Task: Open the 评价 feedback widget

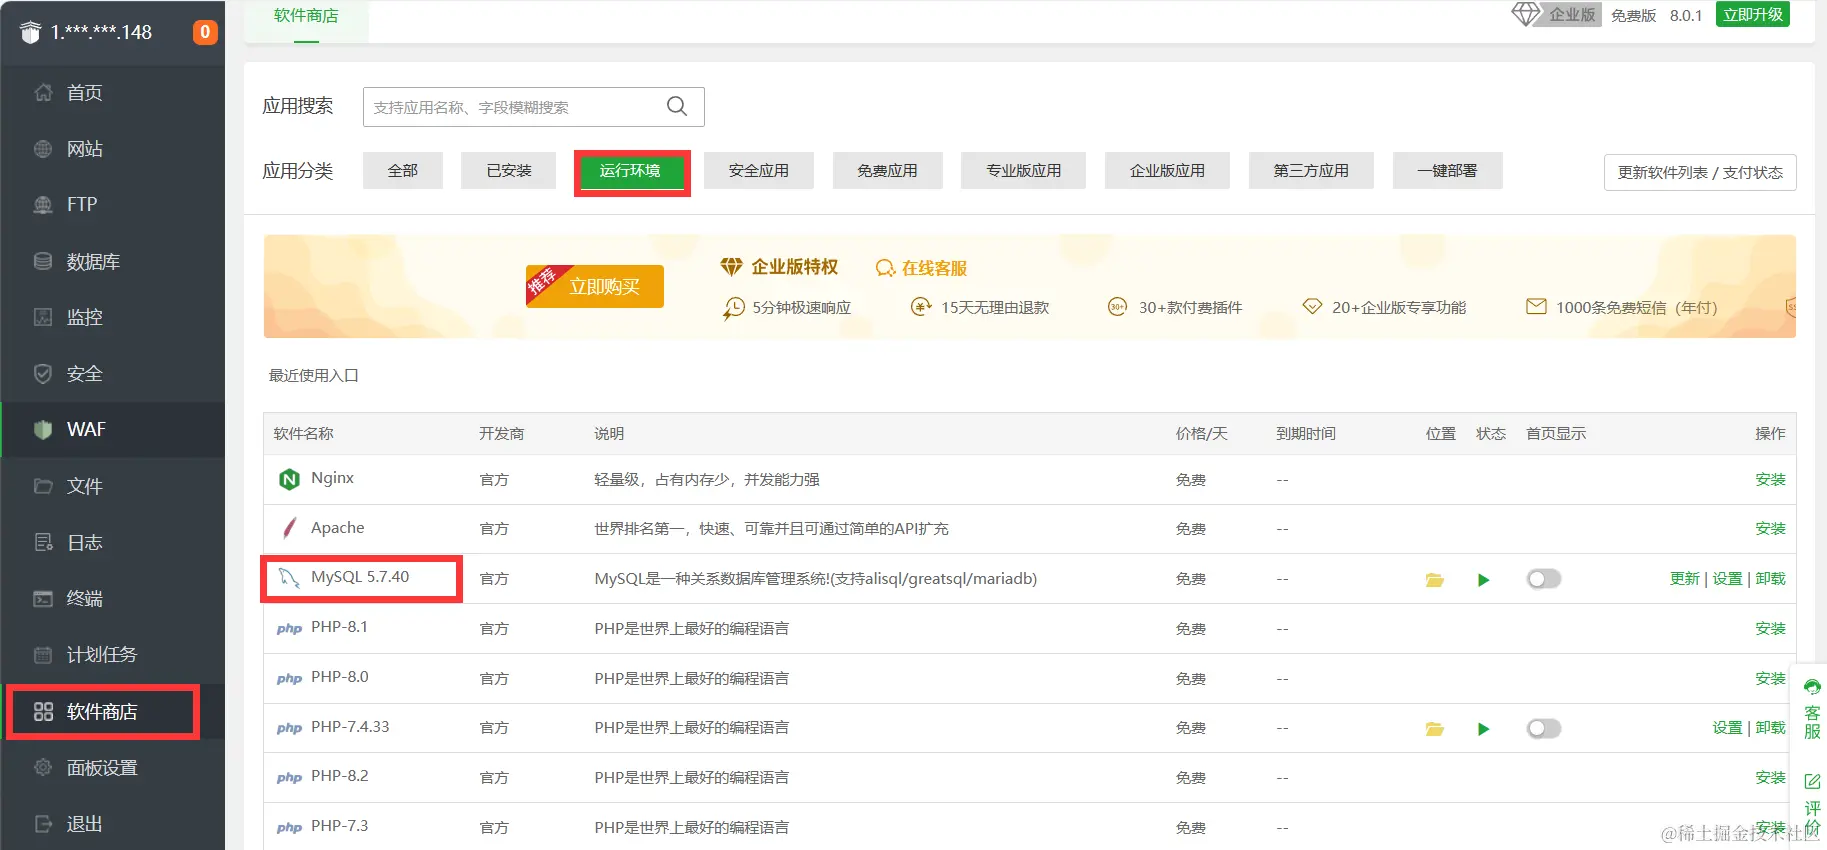Action: [x=1812, y=805]
